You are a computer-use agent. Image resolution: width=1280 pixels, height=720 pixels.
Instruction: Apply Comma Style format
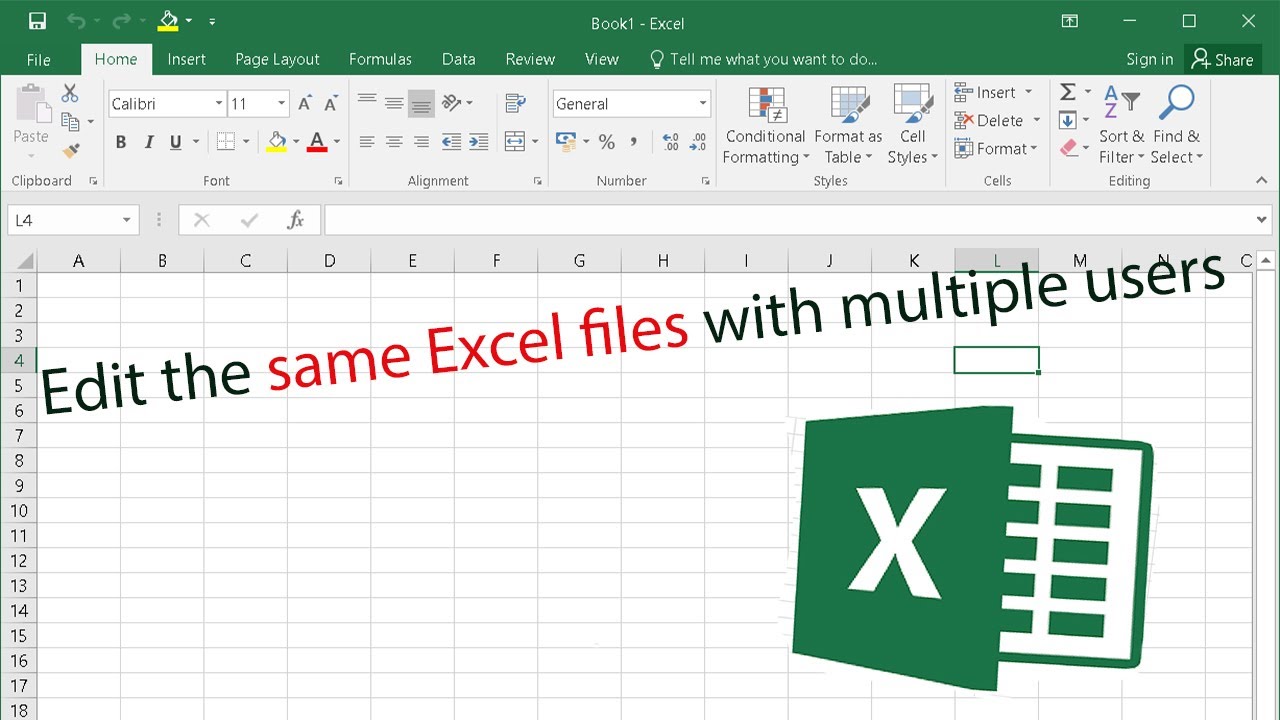pyautogui.click(x=634, y=142)
